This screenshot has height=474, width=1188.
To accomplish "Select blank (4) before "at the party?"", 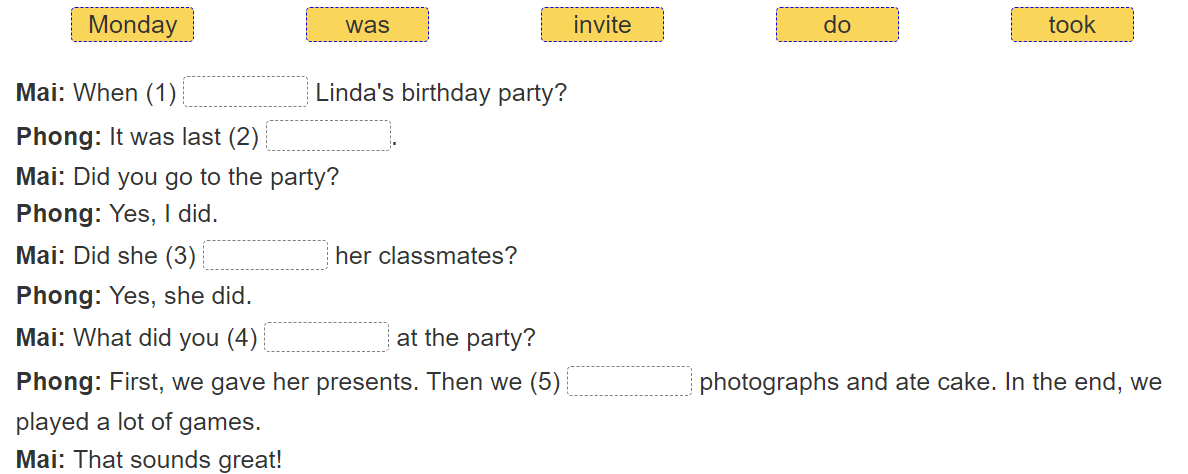I will pyautogui.click(x=326, y=338).
